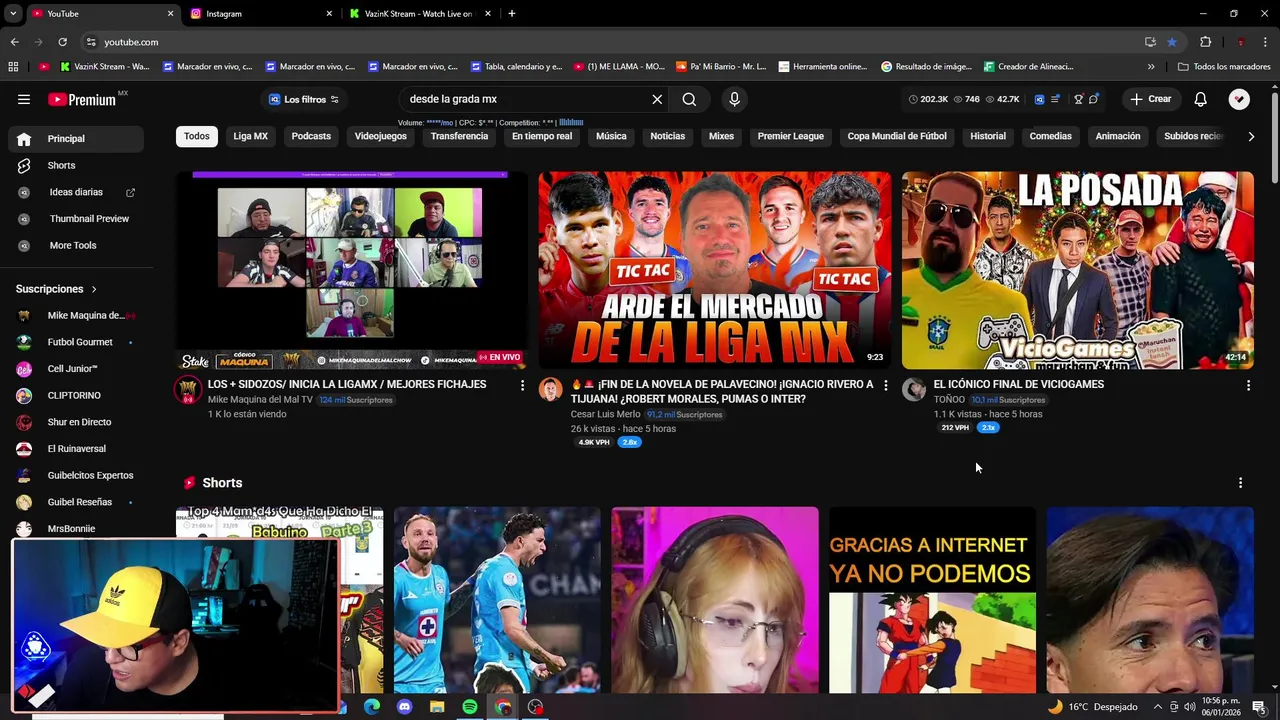Image resolution: width=1280 pixels, height=720 pixels.
Task: Open options menu for VicioGames video
Action: [x=1248, y=385]
